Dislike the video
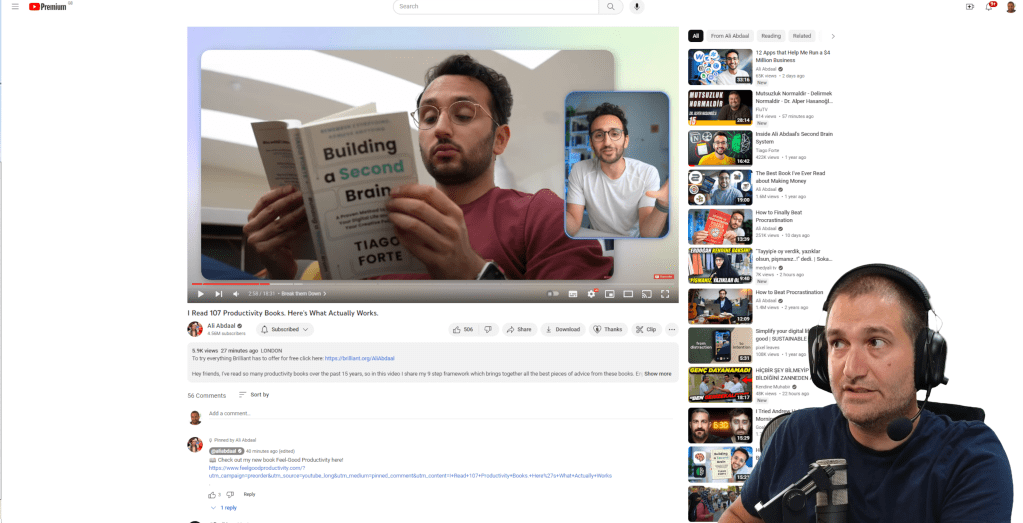The image size is (1023, 523). click(x=488, y=329)
